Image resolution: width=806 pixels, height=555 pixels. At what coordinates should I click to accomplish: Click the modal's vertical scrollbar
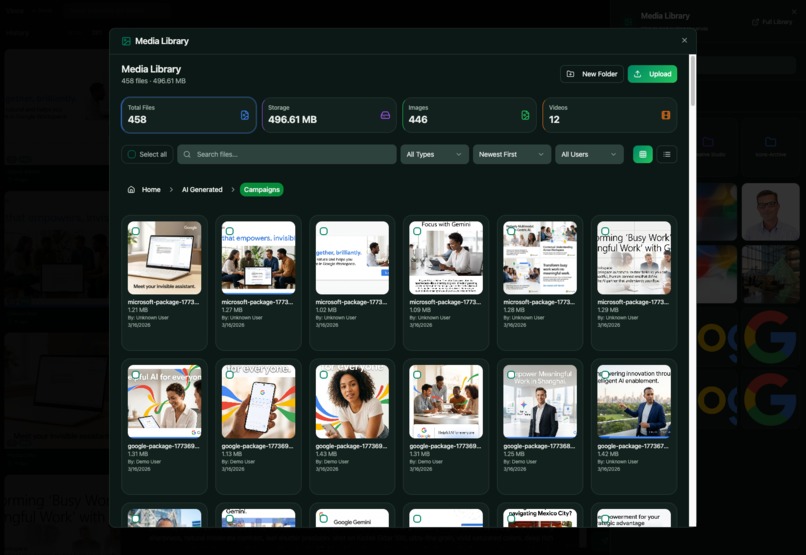692,81
